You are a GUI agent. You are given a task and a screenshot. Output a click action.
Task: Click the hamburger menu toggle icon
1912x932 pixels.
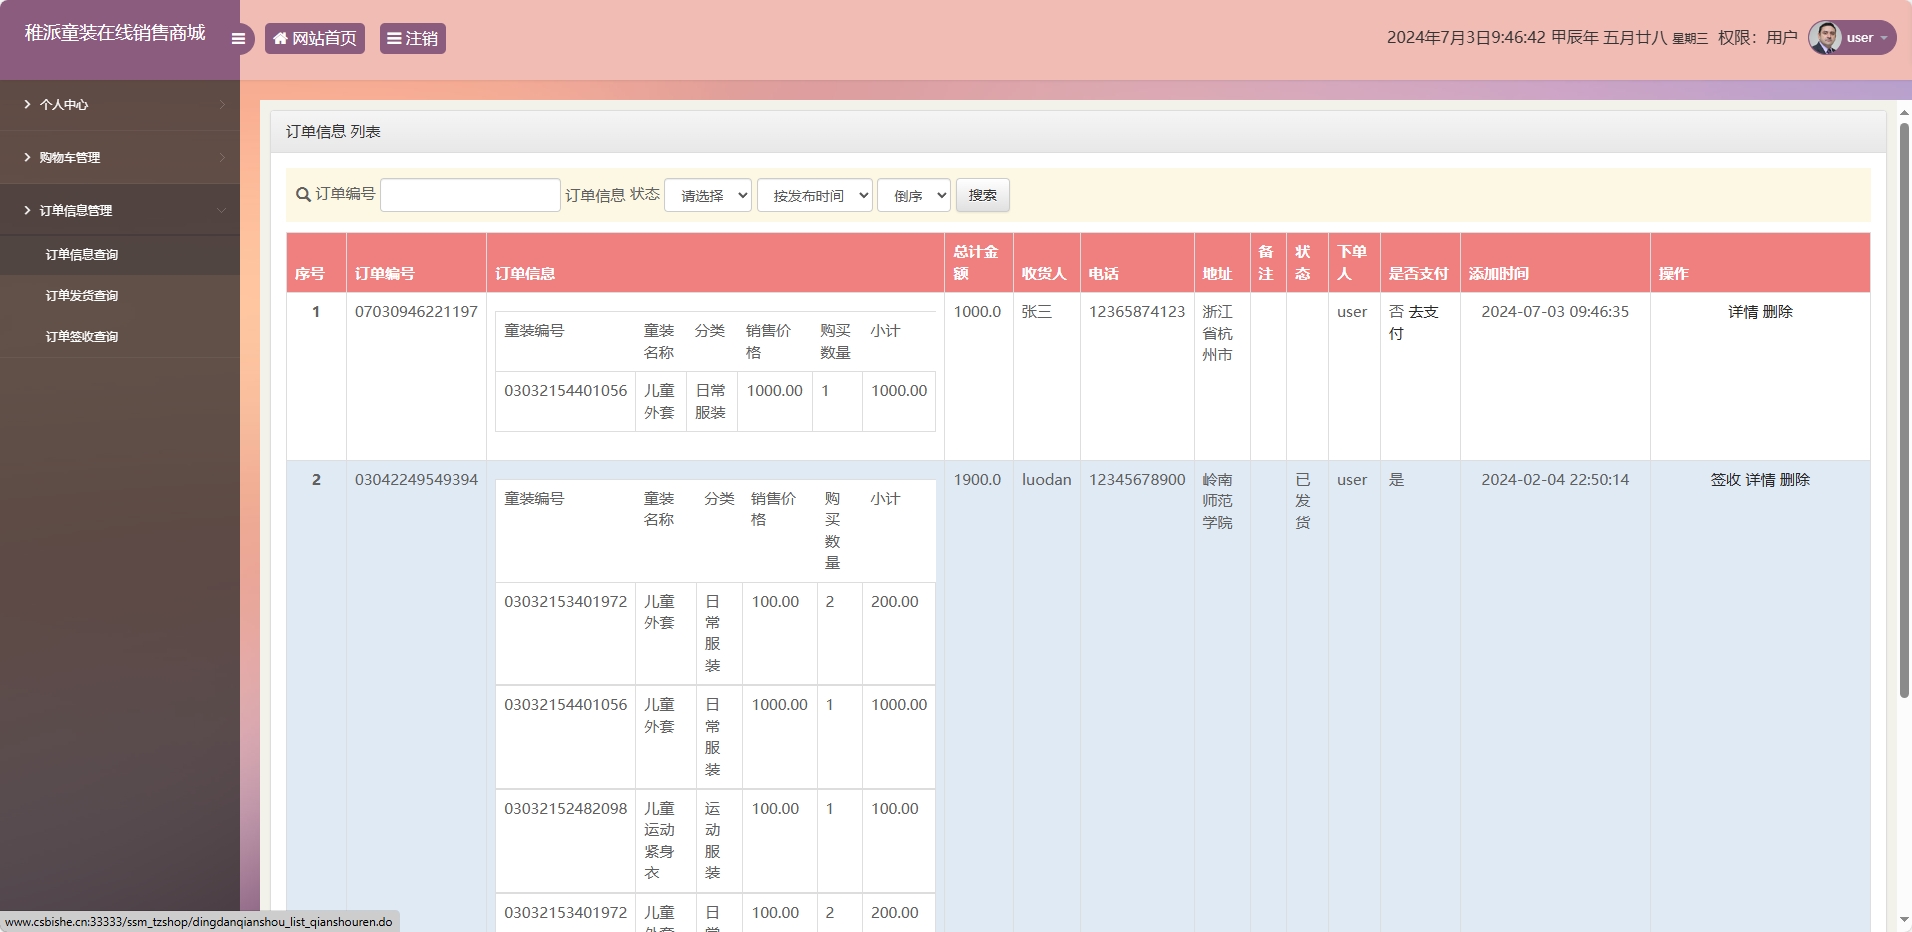238,38
